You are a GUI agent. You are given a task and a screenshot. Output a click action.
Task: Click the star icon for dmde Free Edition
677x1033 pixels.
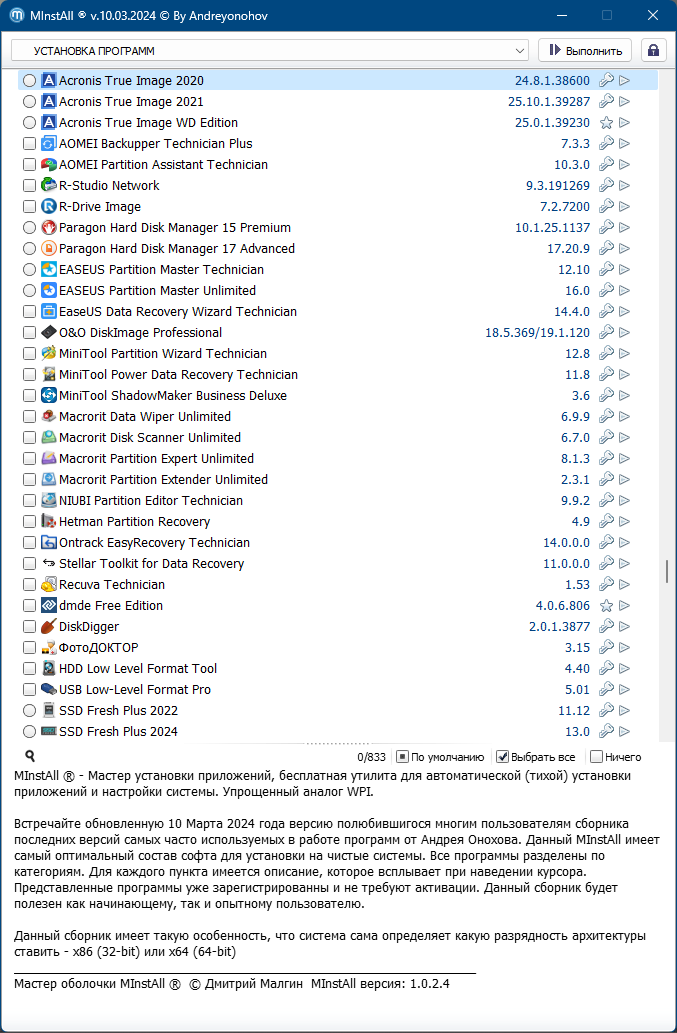(606, 606)
